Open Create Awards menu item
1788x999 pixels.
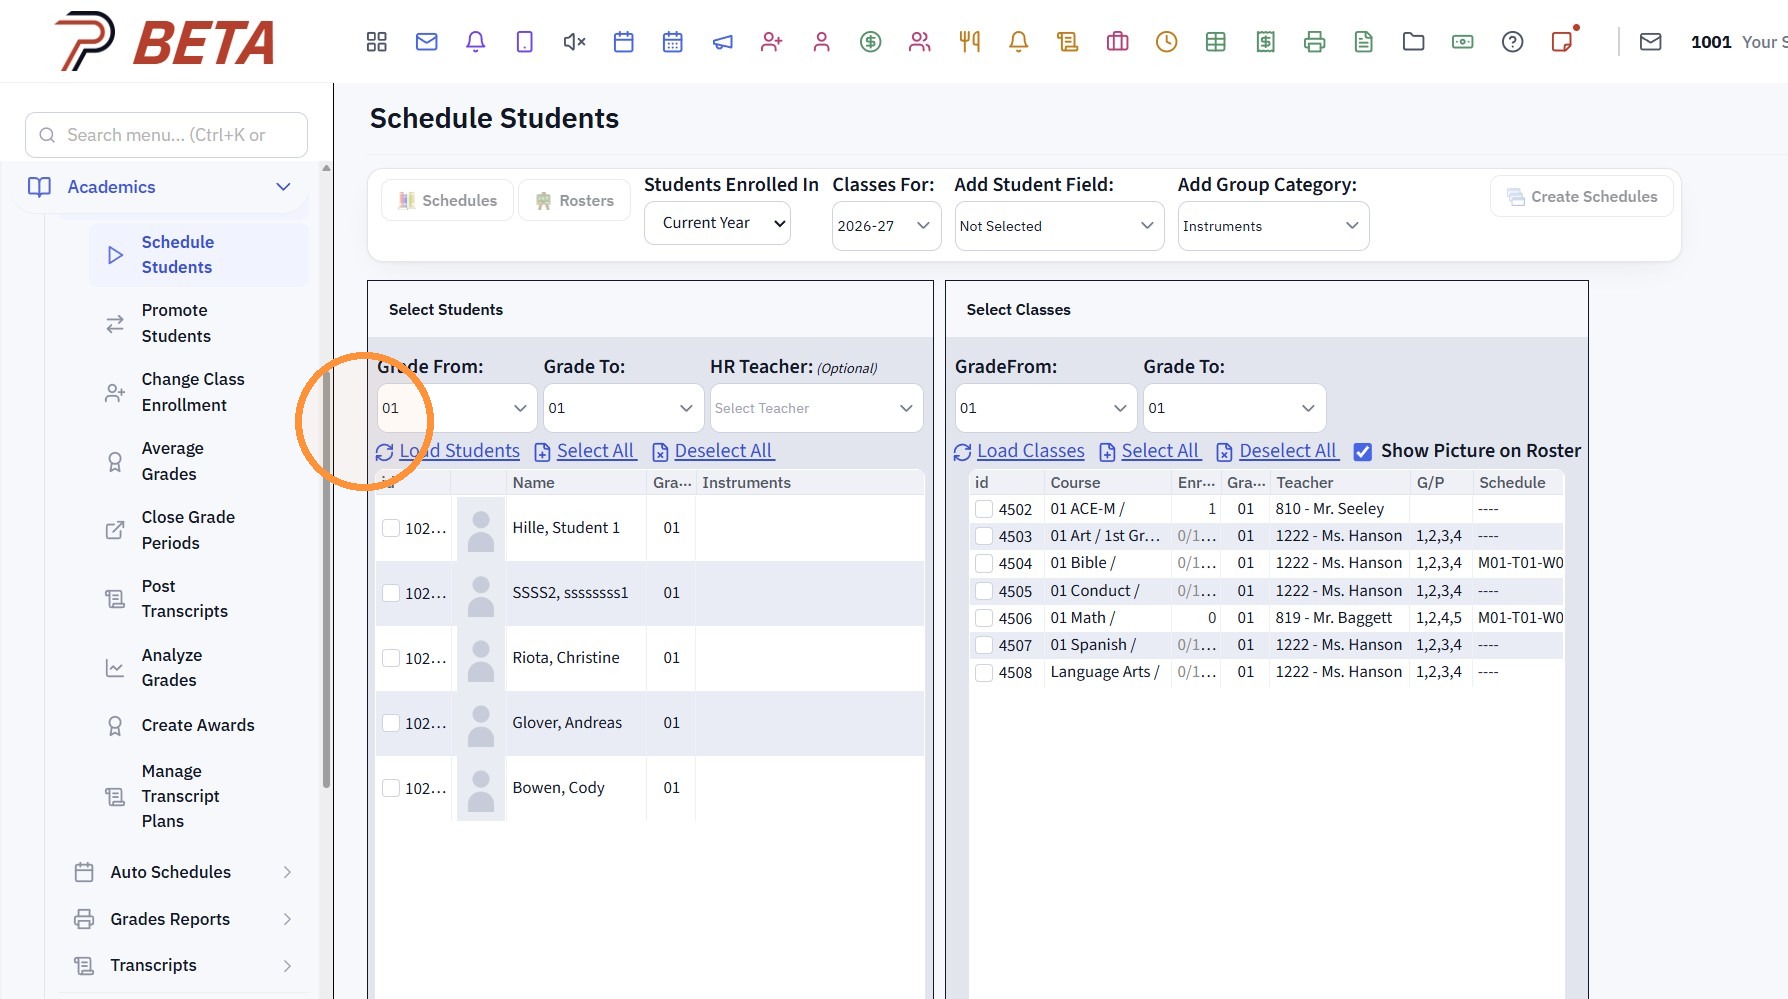point(198,725)
